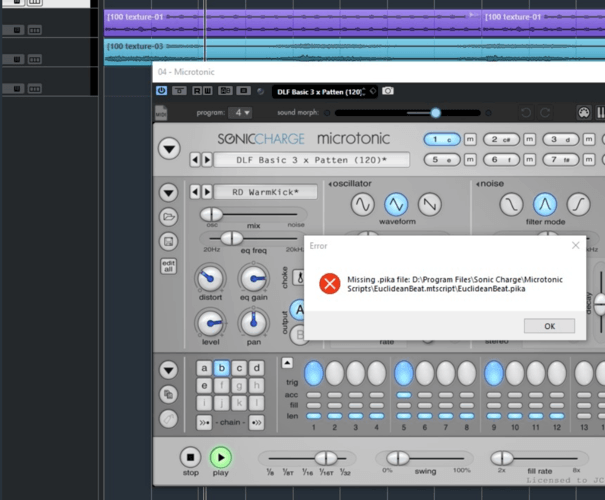This screenshot has width=605, height=500.
Task: Play the pattern
Action: (x=220, y=457)
